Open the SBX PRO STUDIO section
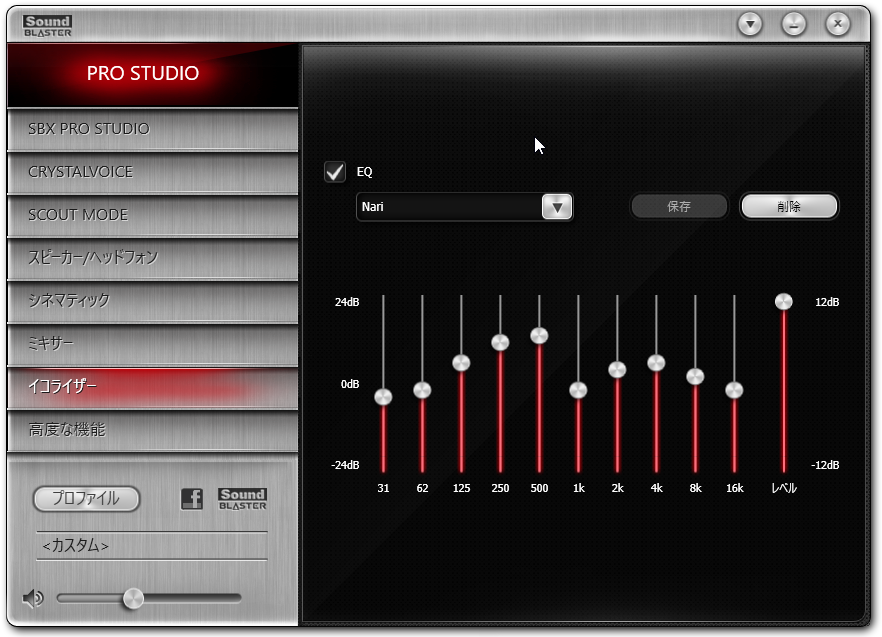 coord(152,129)
